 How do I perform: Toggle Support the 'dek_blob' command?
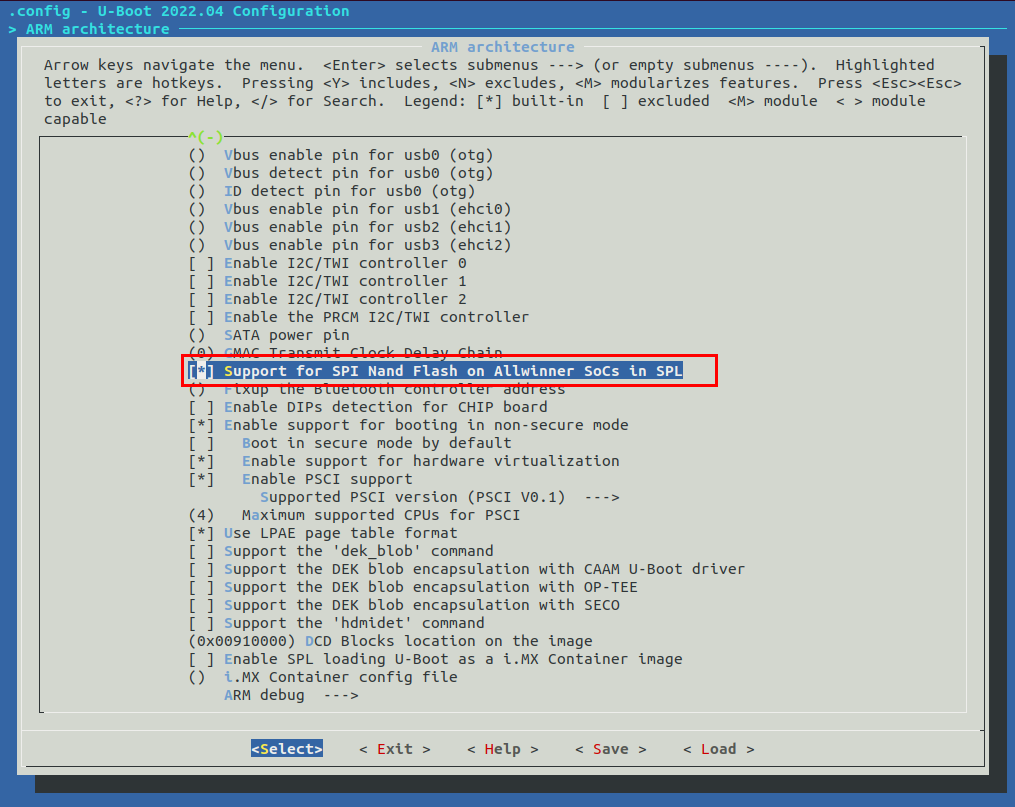341,551
